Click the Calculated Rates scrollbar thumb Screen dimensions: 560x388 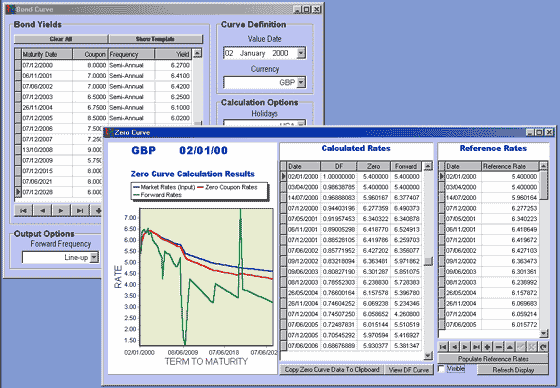[428, 261]
